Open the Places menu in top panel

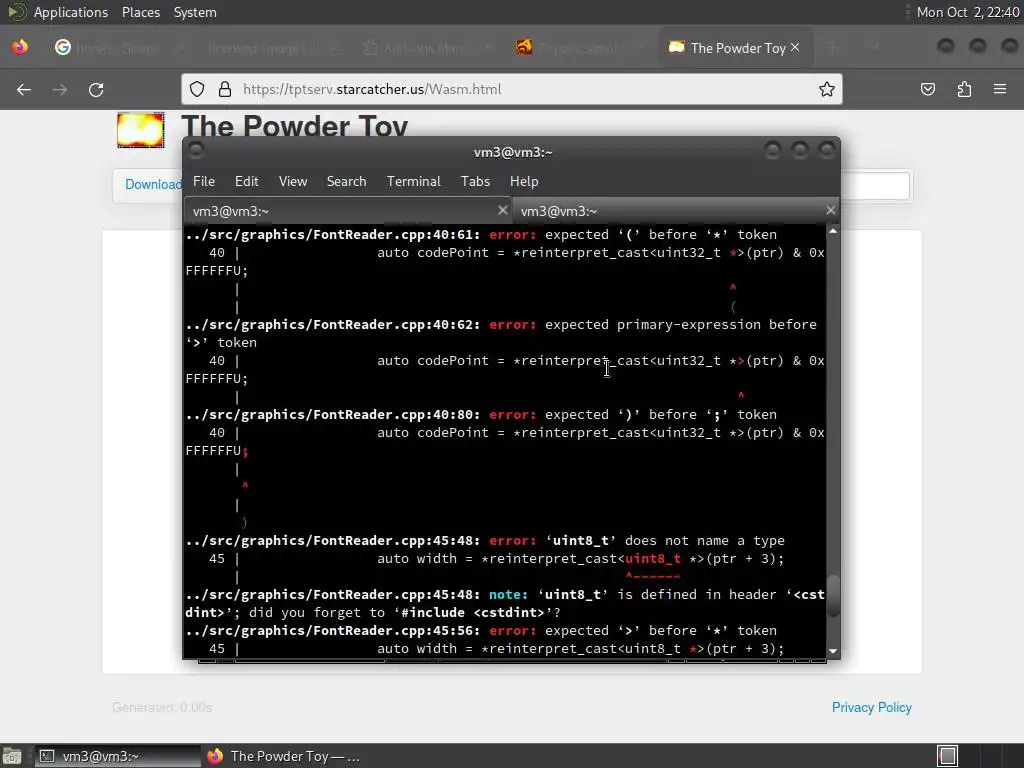click(x=140, y=12)
